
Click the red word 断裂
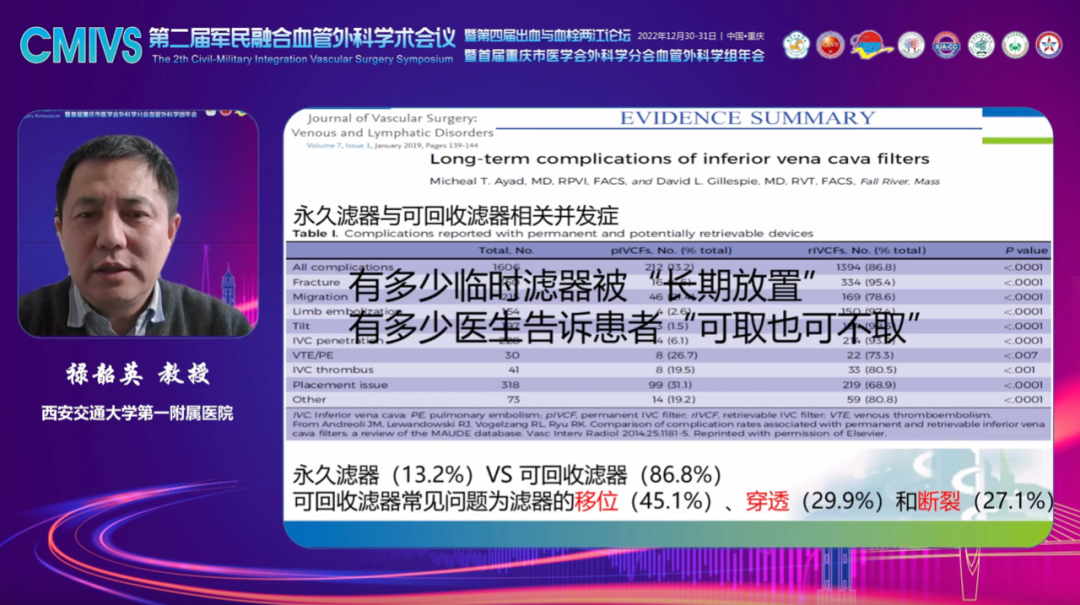click(938, 501)
